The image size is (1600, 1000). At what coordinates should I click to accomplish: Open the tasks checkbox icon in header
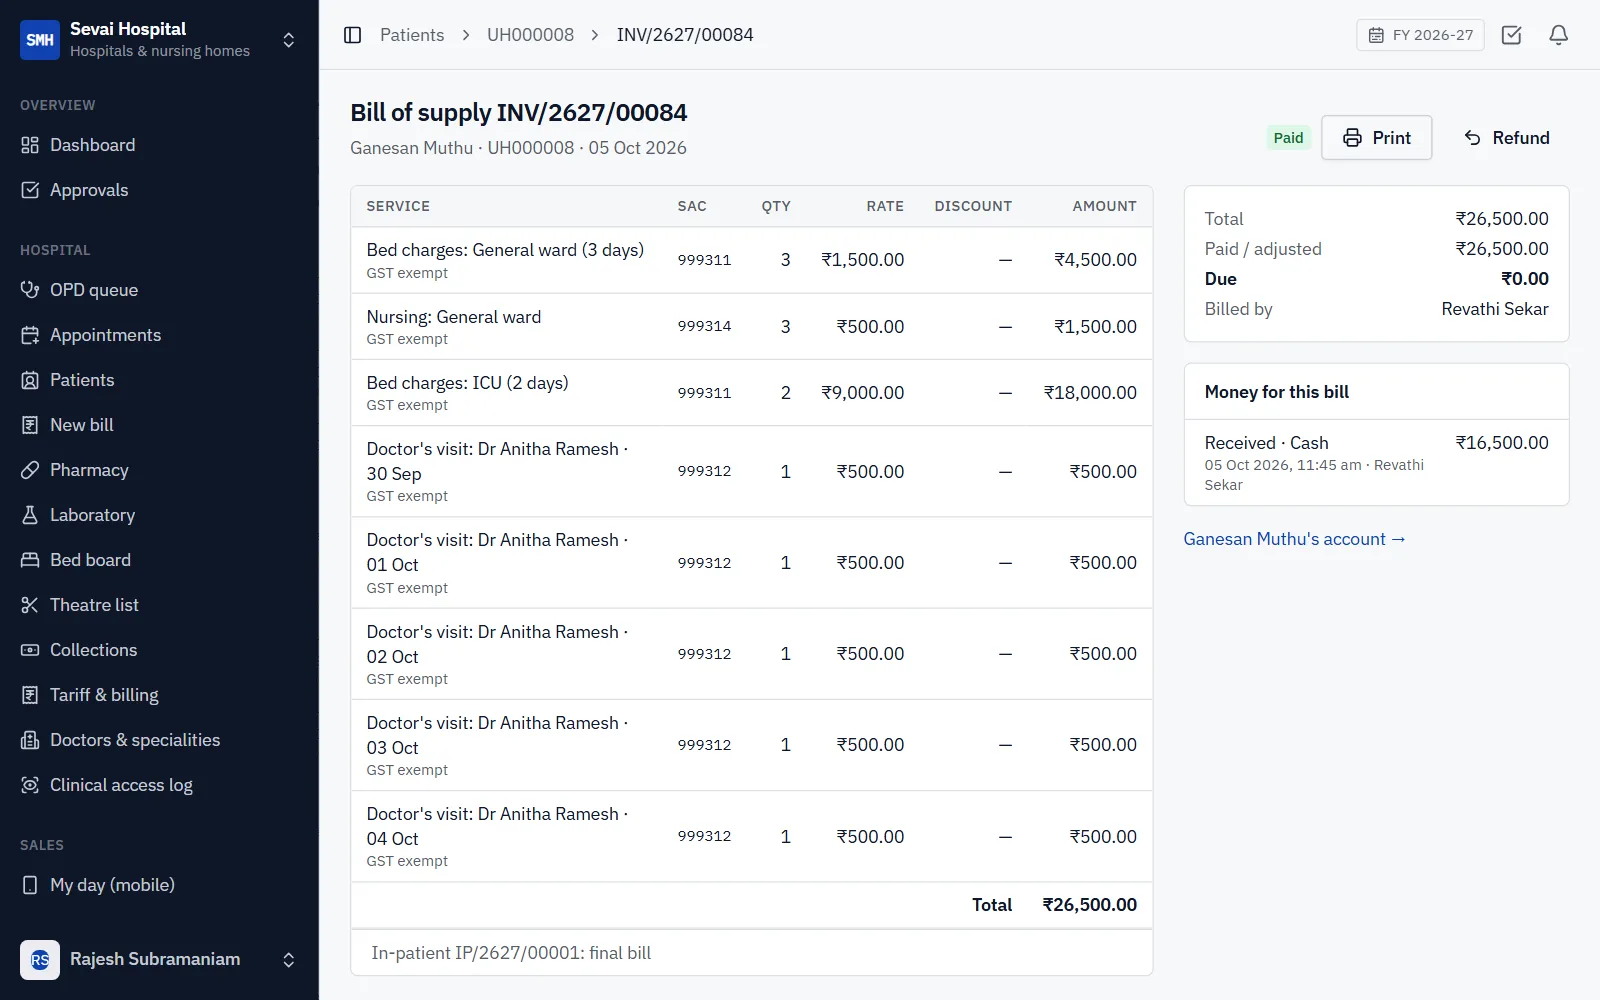(1511, 35)
